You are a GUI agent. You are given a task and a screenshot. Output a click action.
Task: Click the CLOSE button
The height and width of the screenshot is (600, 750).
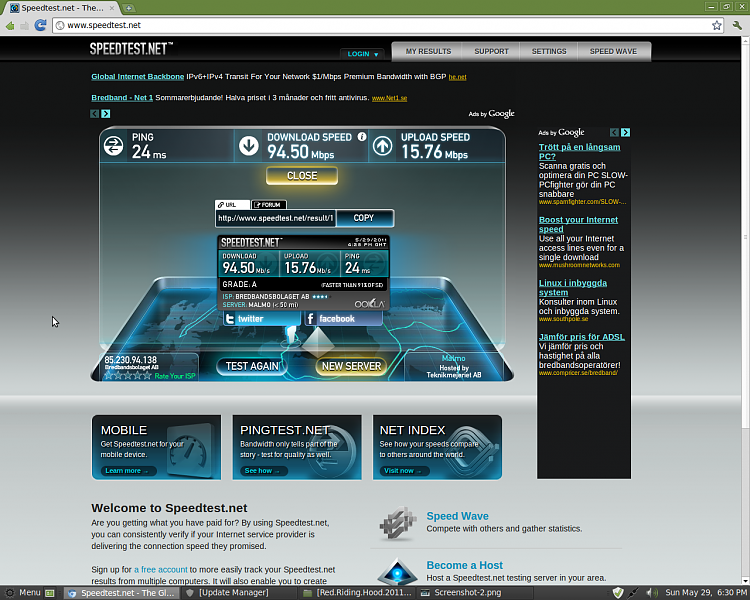[302, 176]
